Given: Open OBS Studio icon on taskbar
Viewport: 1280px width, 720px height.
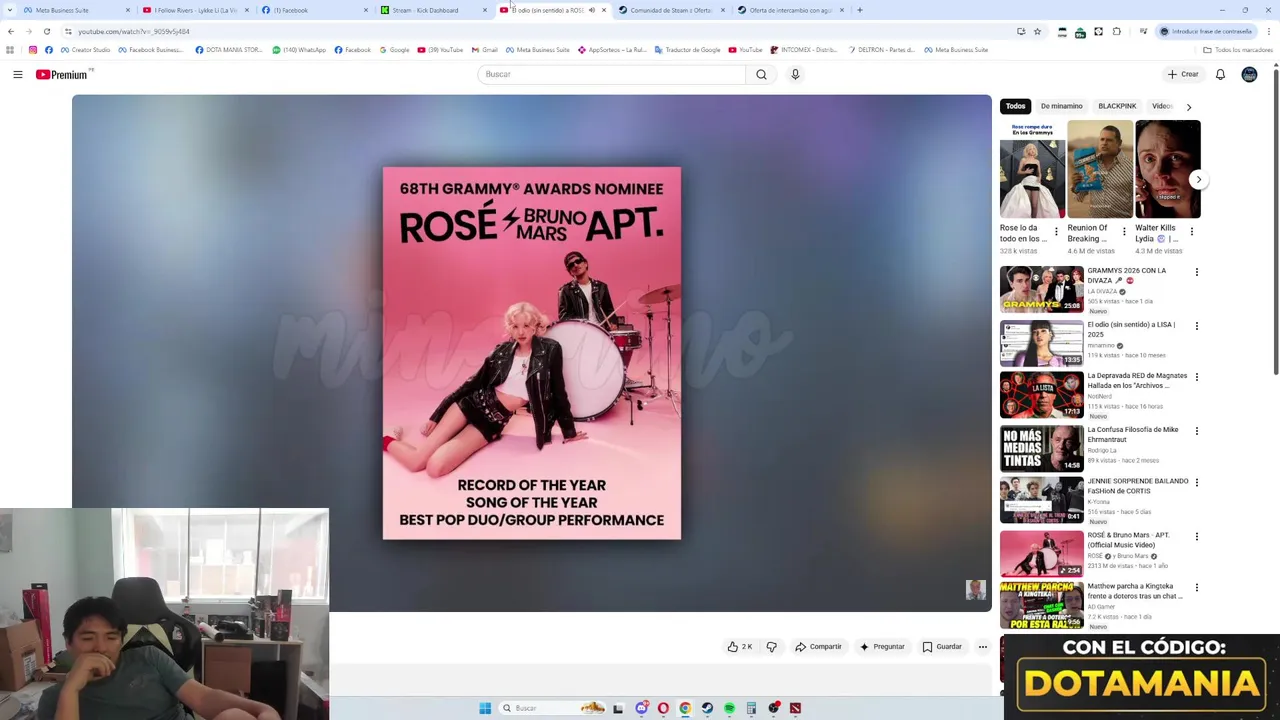Looking at the screenshot, I should pos(773,708).
